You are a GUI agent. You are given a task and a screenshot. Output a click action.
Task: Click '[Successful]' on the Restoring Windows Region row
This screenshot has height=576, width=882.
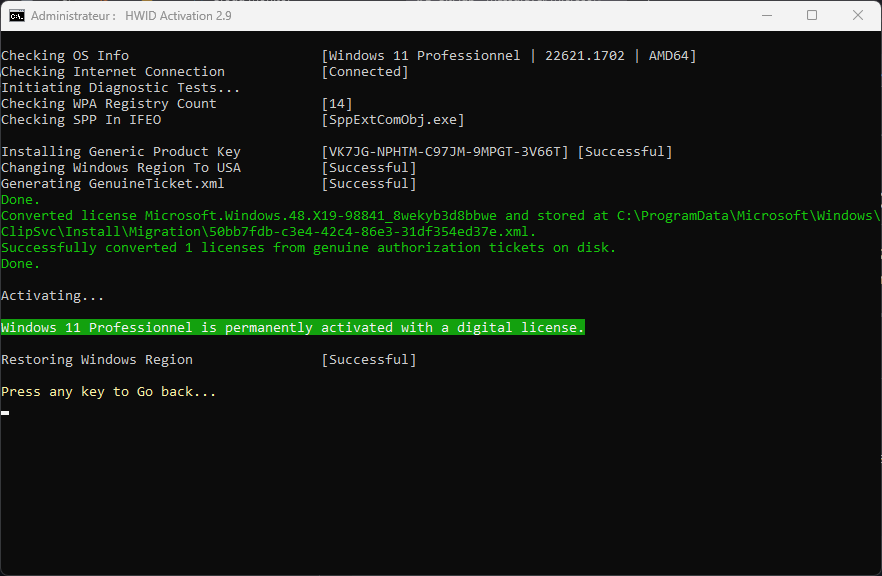[368, 360]
